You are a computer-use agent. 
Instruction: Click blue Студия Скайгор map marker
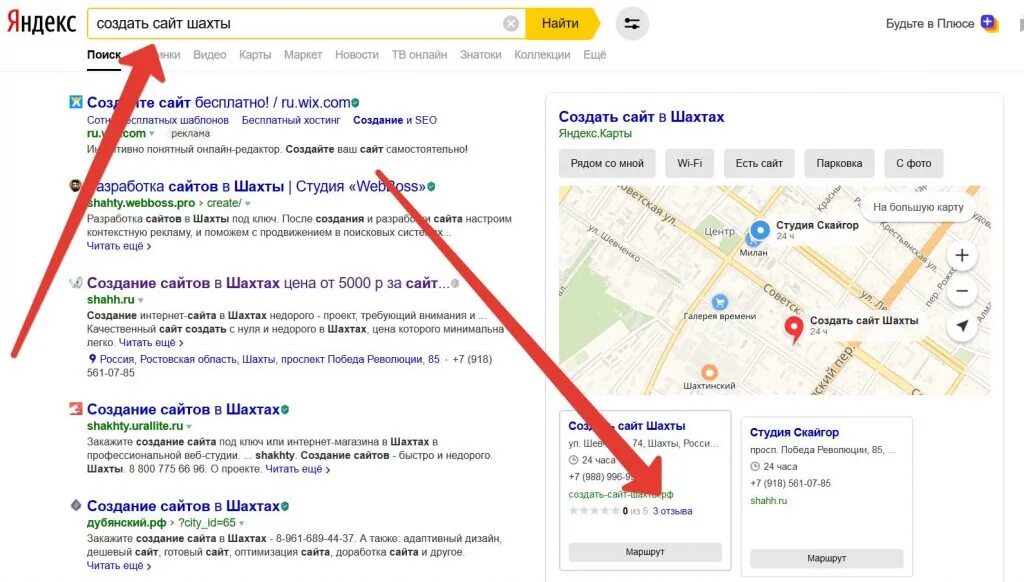click(x=760, y=231)
